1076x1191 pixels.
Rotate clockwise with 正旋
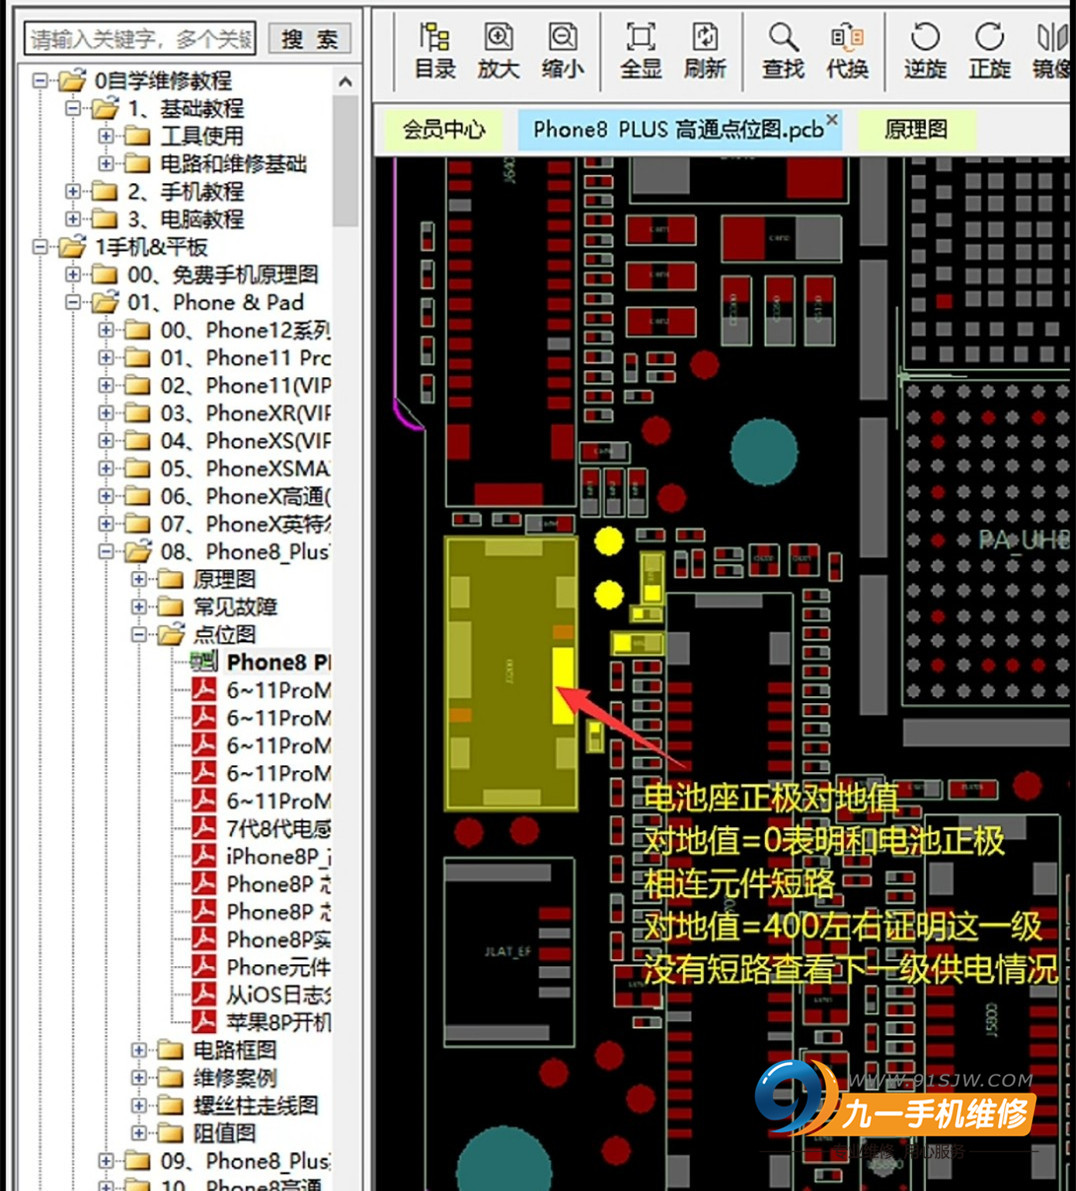click(x=989, y=50)
